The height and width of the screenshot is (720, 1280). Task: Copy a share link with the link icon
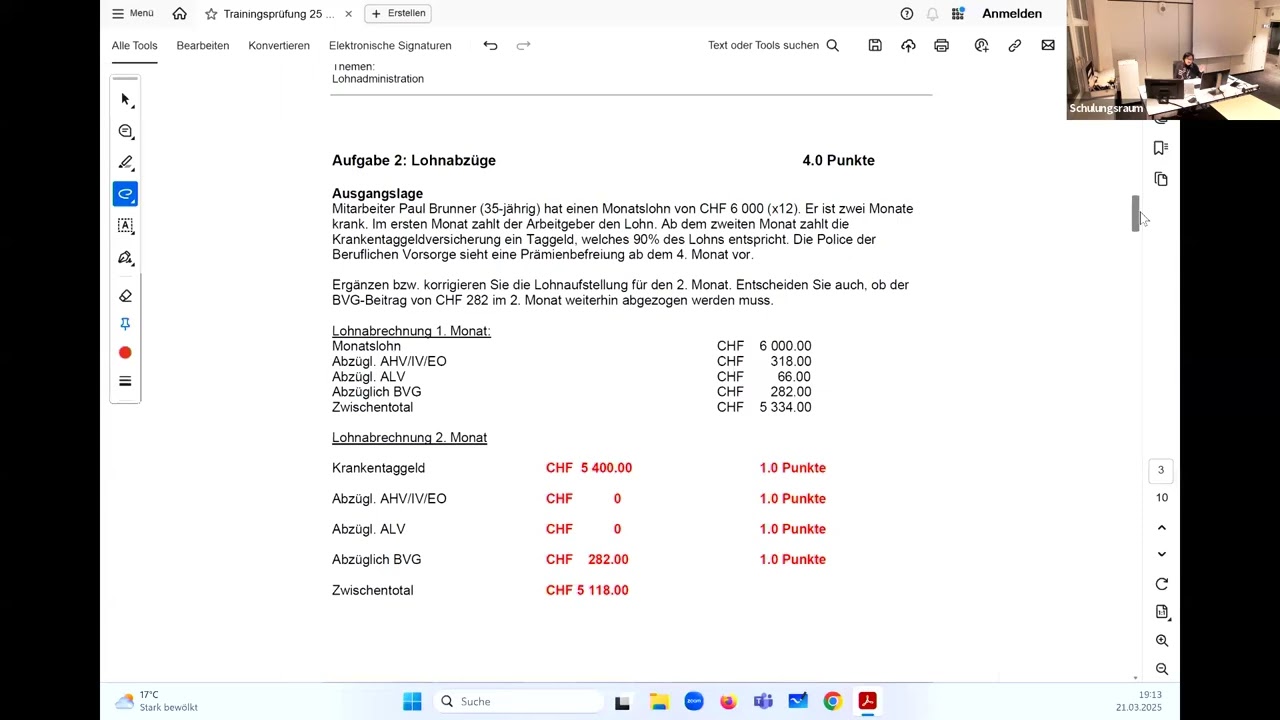coord(1014,45)
